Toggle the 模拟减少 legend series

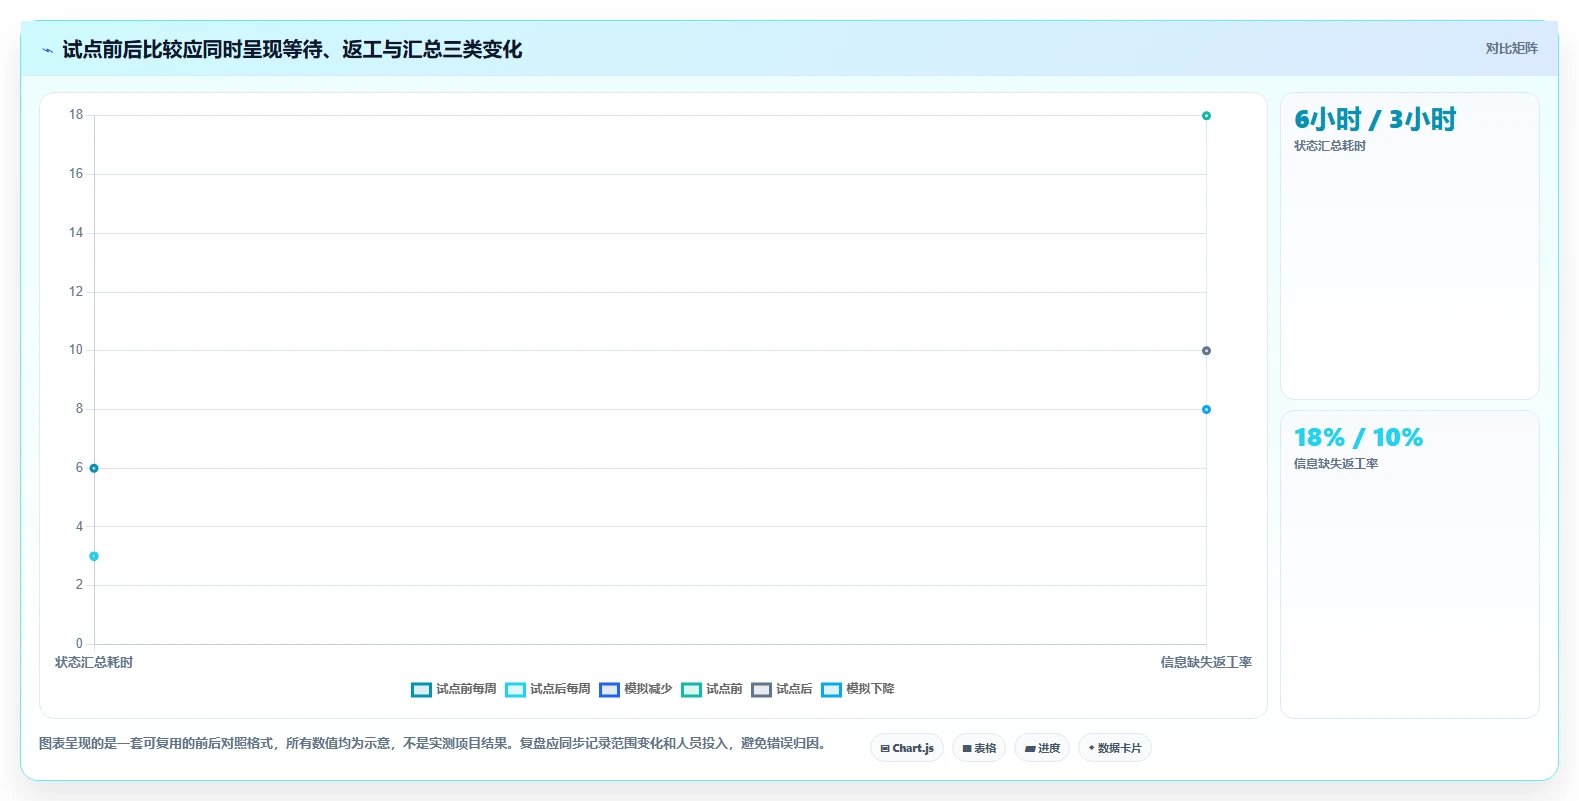tap(636, 689)
